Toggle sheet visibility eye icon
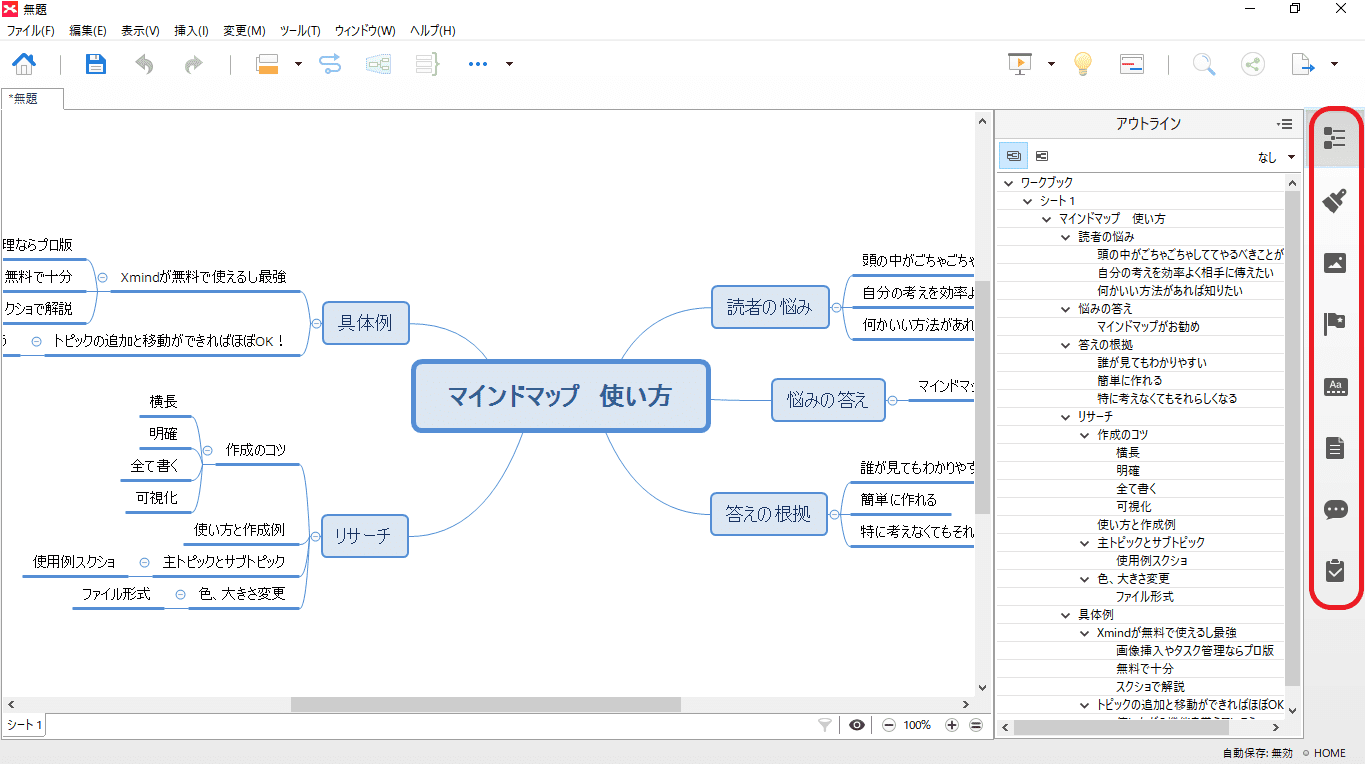1365x764 pixels. (x=857, y=725)
